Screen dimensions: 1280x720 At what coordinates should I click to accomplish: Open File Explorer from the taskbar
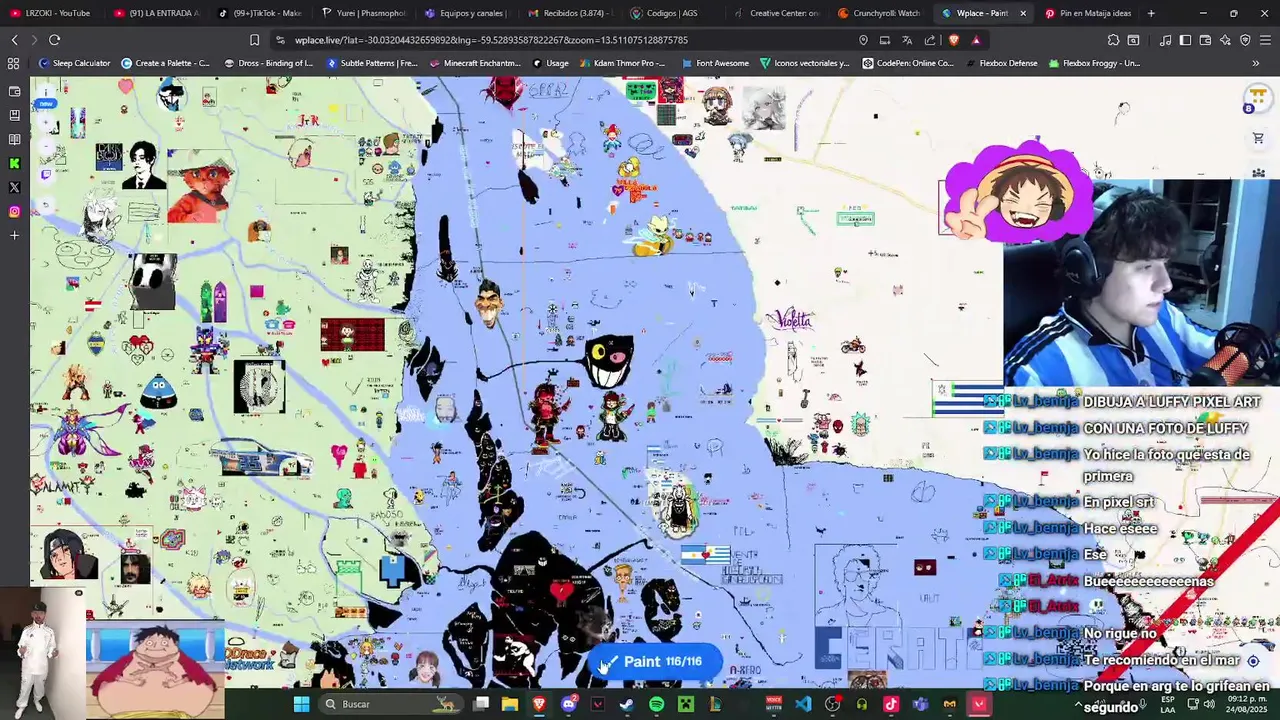(x=510, y=704)
